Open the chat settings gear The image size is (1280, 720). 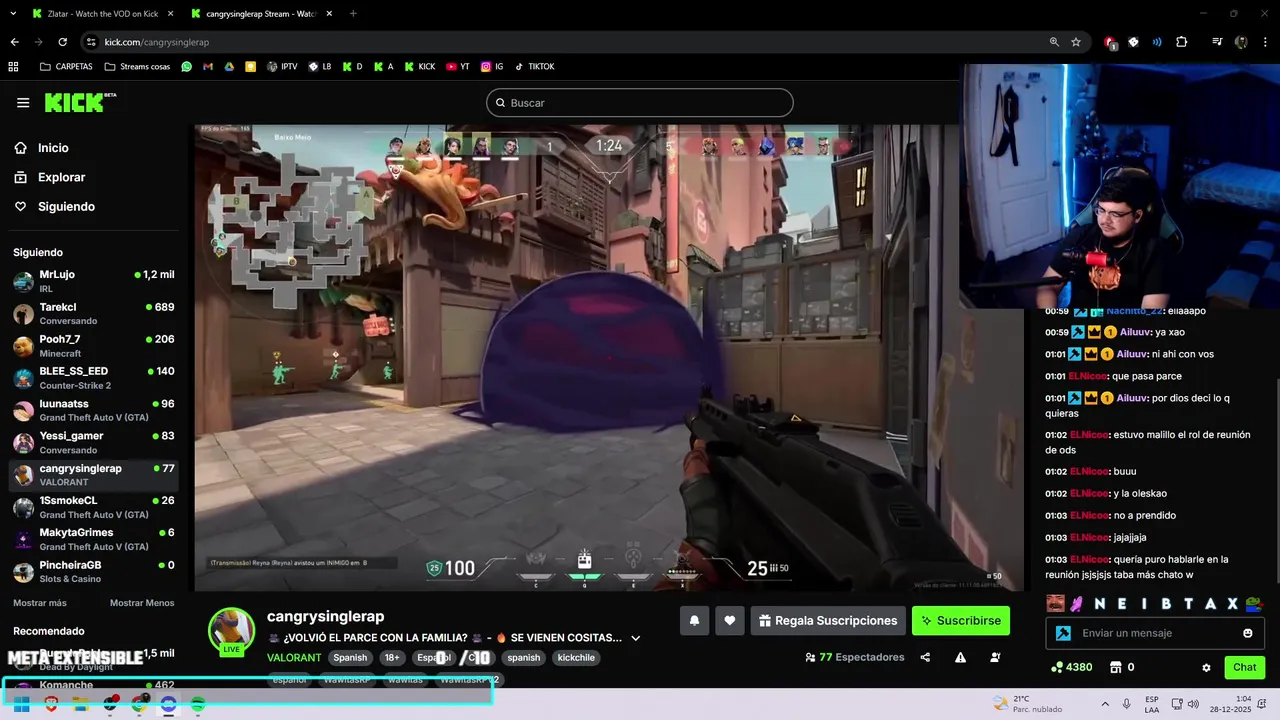click(1206, 668)
